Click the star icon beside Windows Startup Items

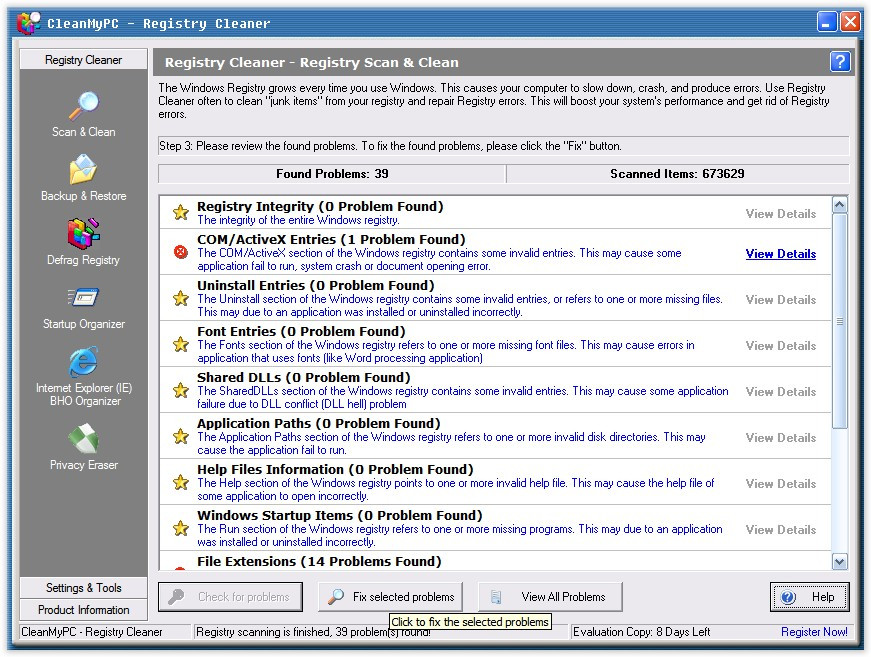[181, 529]
